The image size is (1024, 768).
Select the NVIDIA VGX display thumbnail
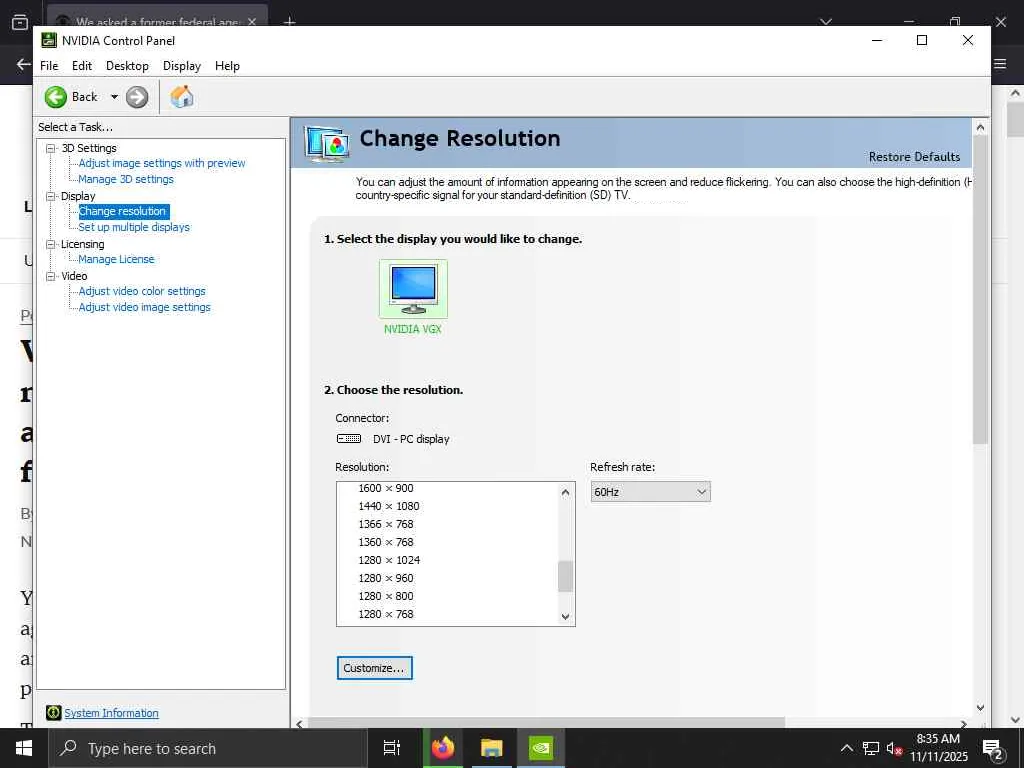(413, 289)
